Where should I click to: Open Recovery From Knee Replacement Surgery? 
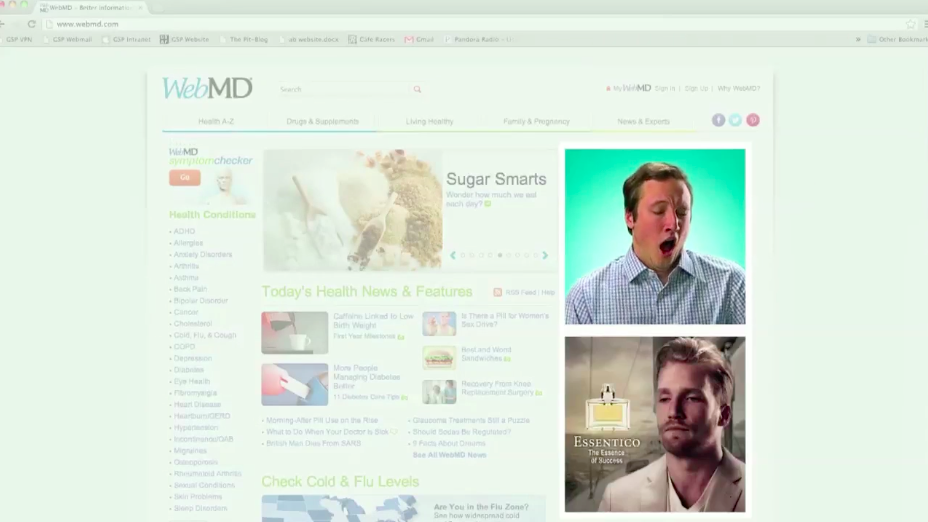[497, 388]
